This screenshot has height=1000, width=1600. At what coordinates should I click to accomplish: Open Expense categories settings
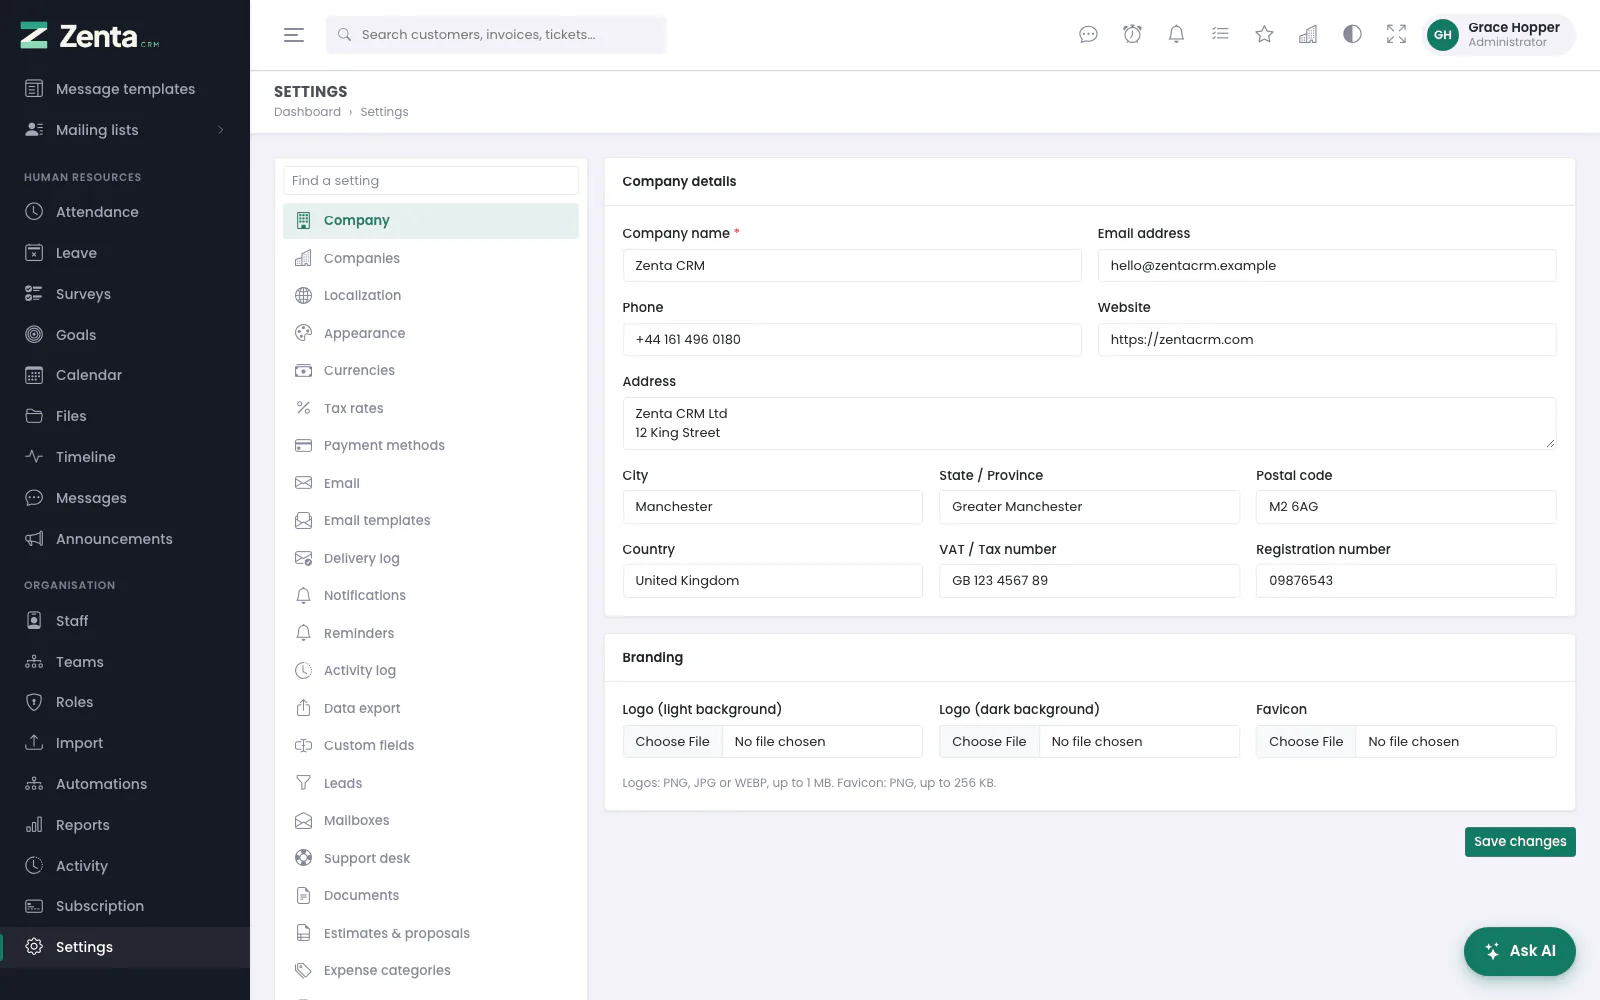click(431, 971)
